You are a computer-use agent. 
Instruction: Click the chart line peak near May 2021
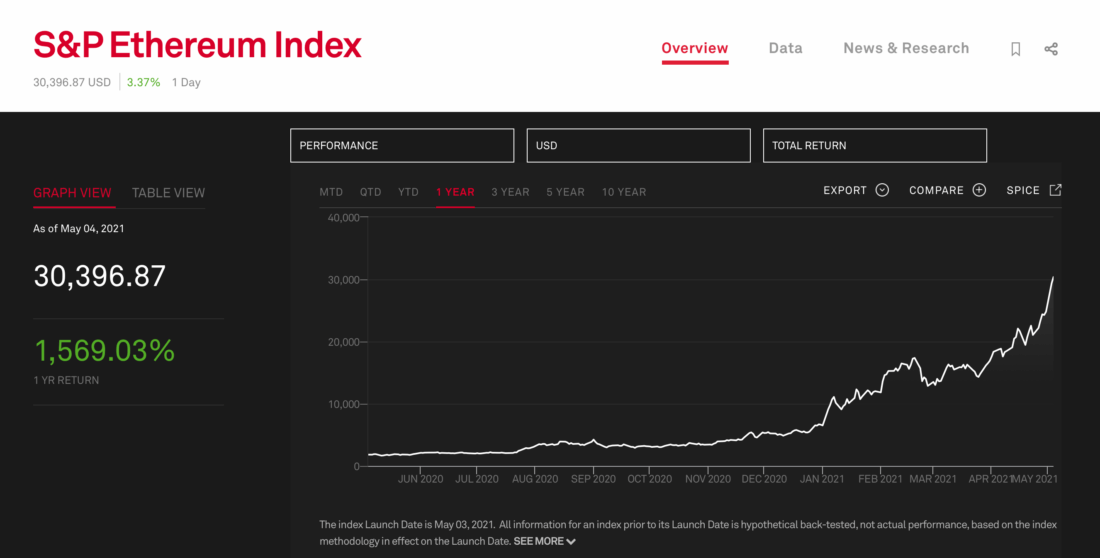point(1053,277)
